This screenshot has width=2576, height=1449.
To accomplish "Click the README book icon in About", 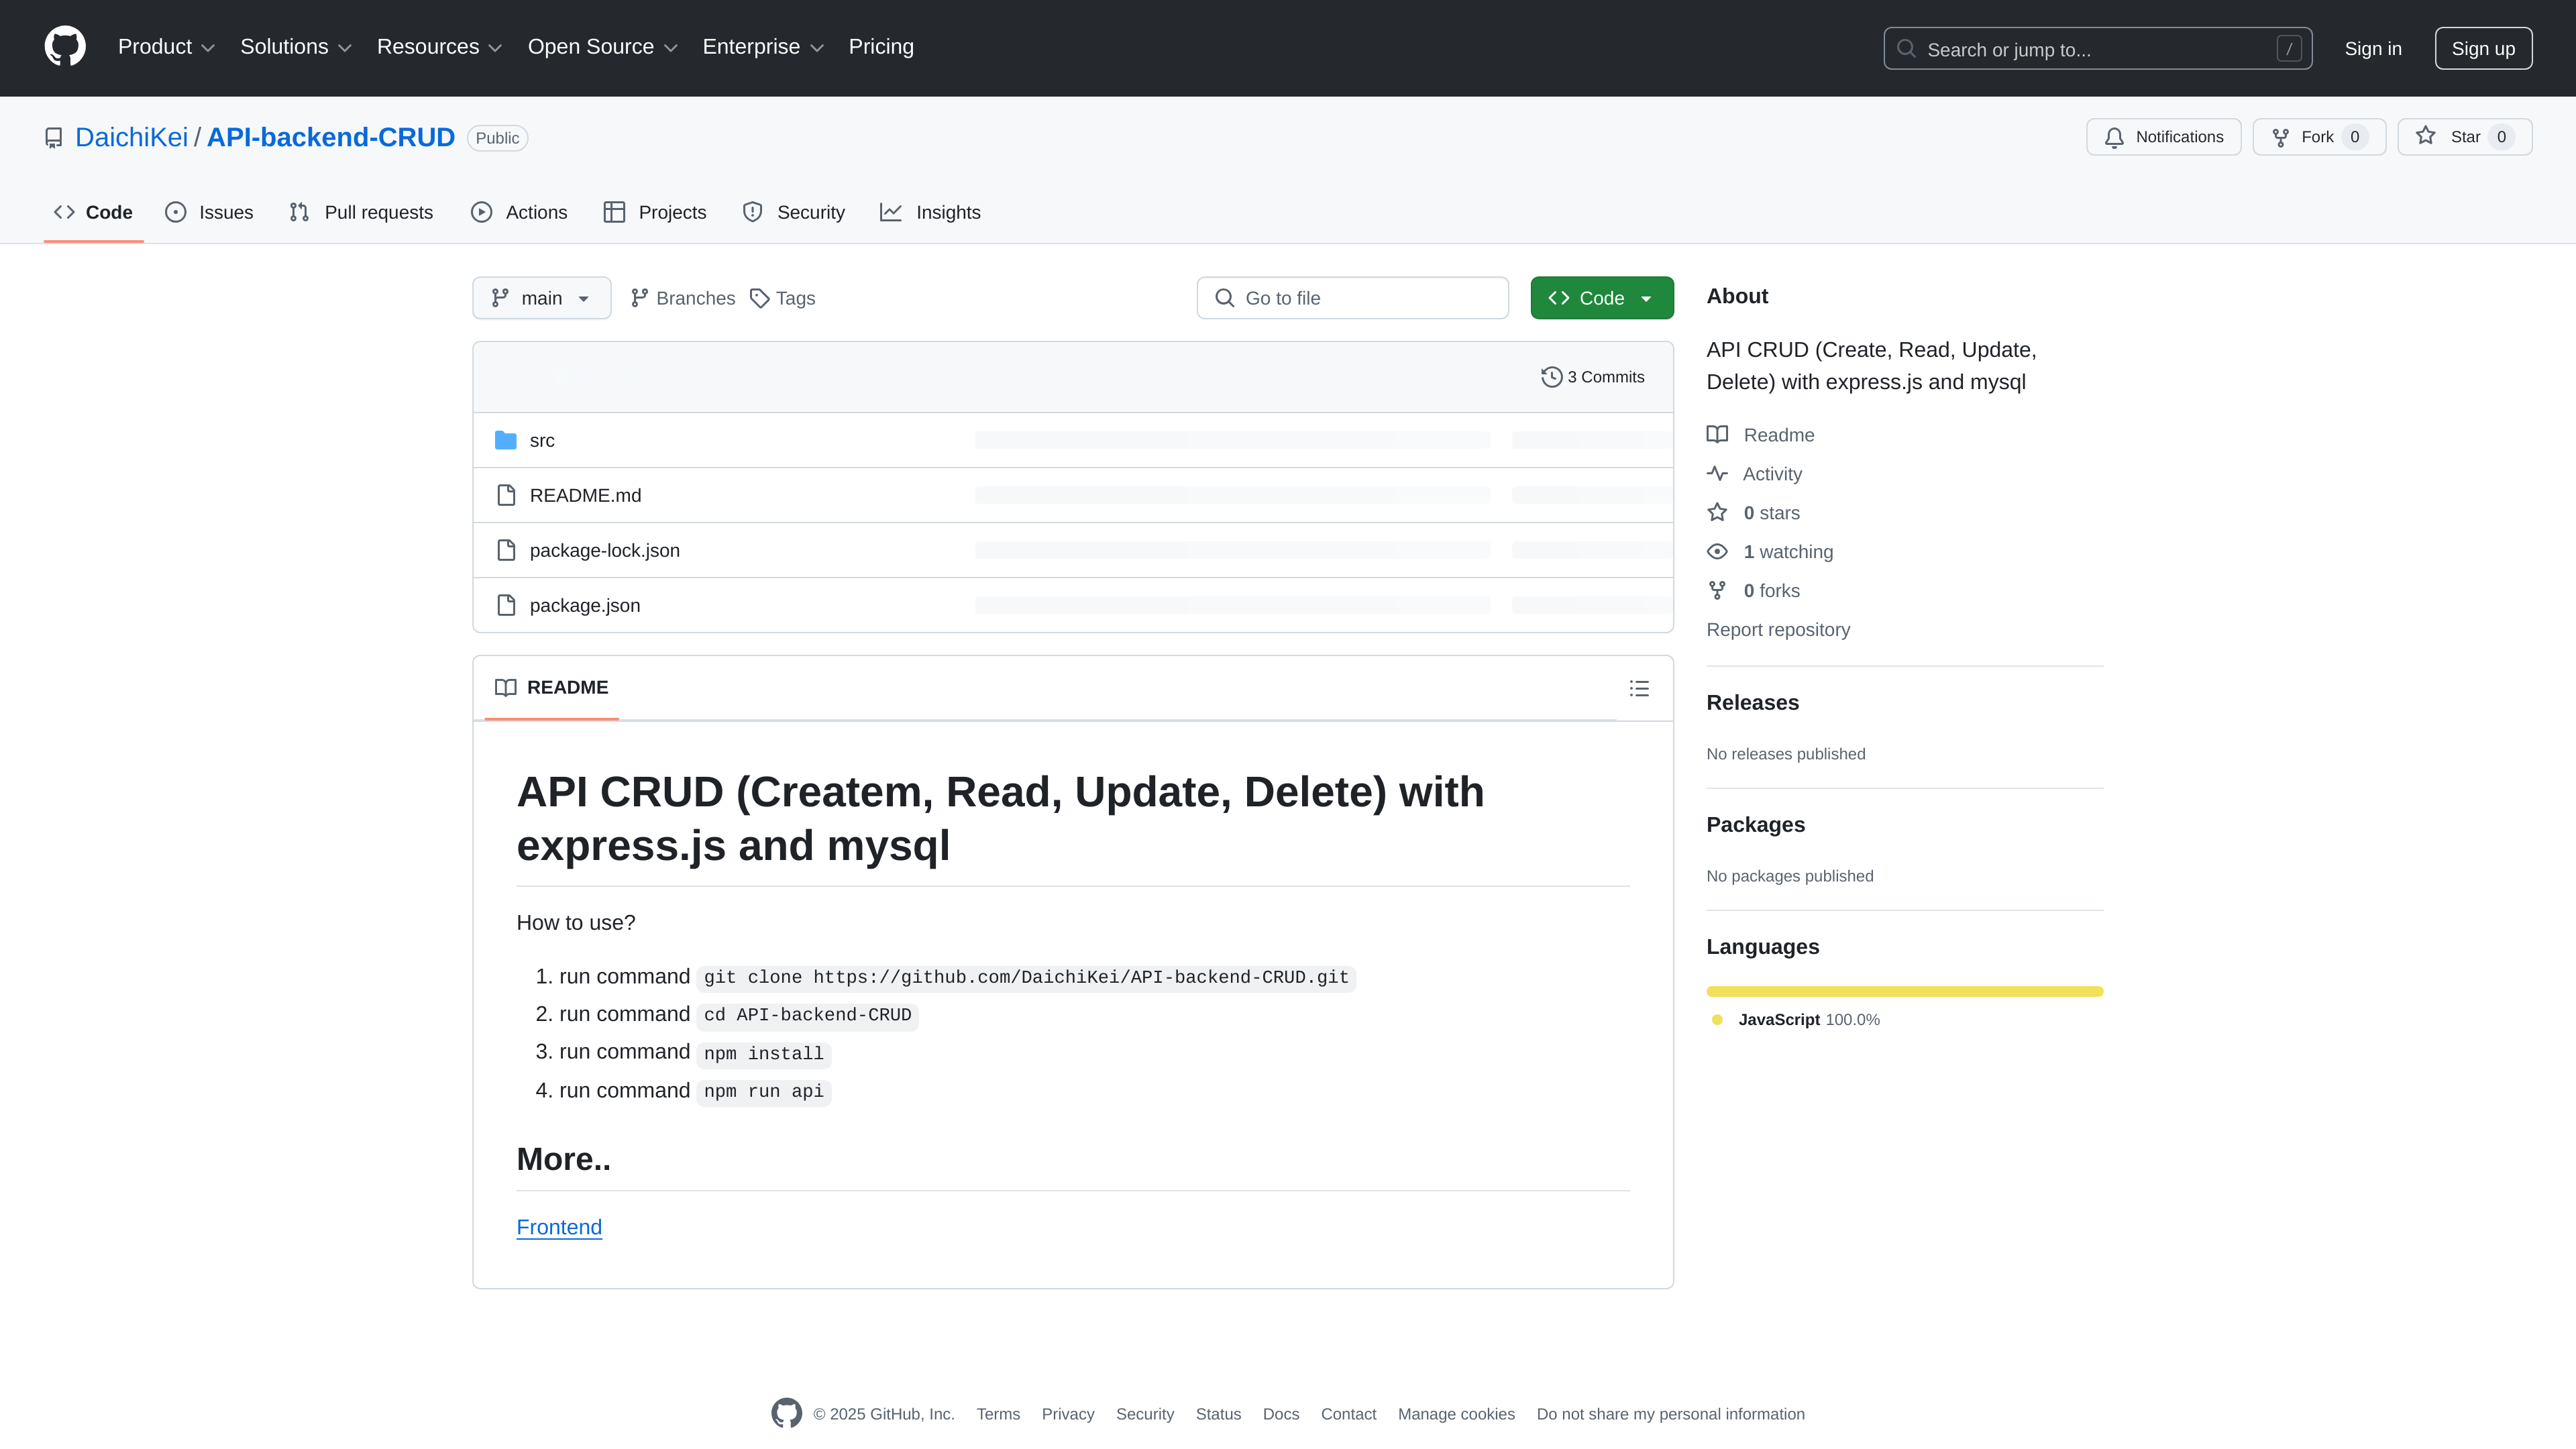I will [x=1717, y=435].
